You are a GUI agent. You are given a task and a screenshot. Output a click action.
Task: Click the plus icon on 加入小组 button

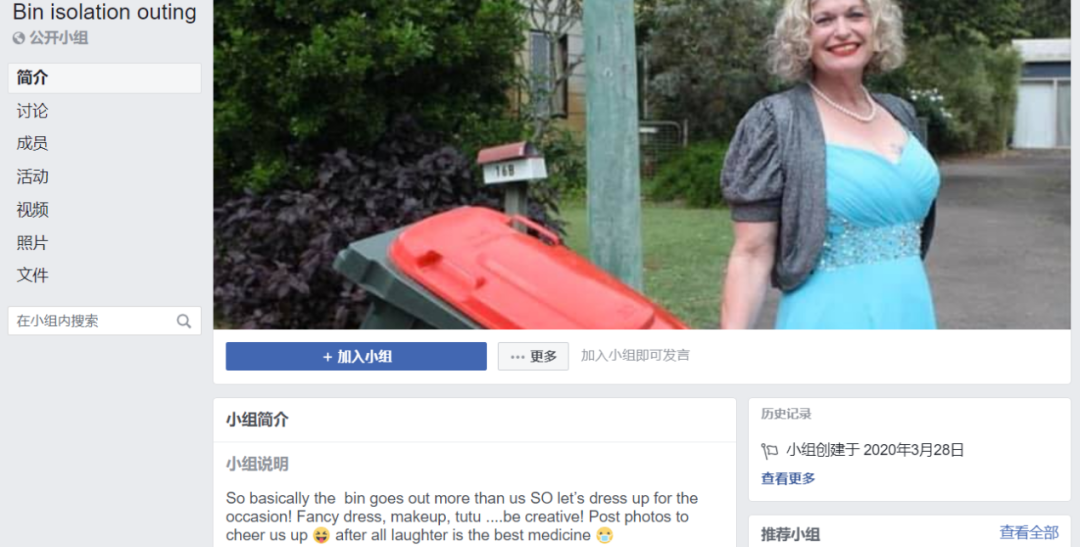click(328, 357)
